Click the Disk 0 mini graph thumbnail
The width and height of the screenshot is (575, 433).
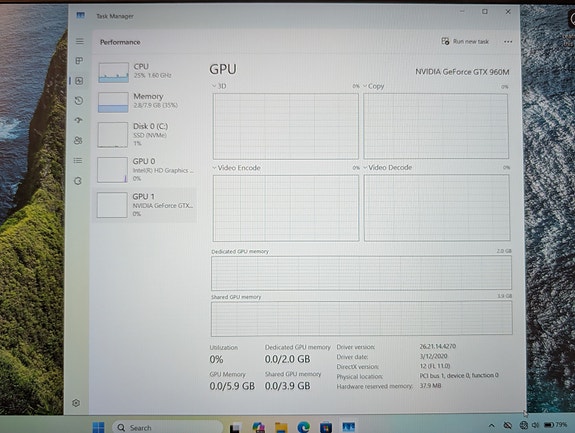click(x=113, y=135)
